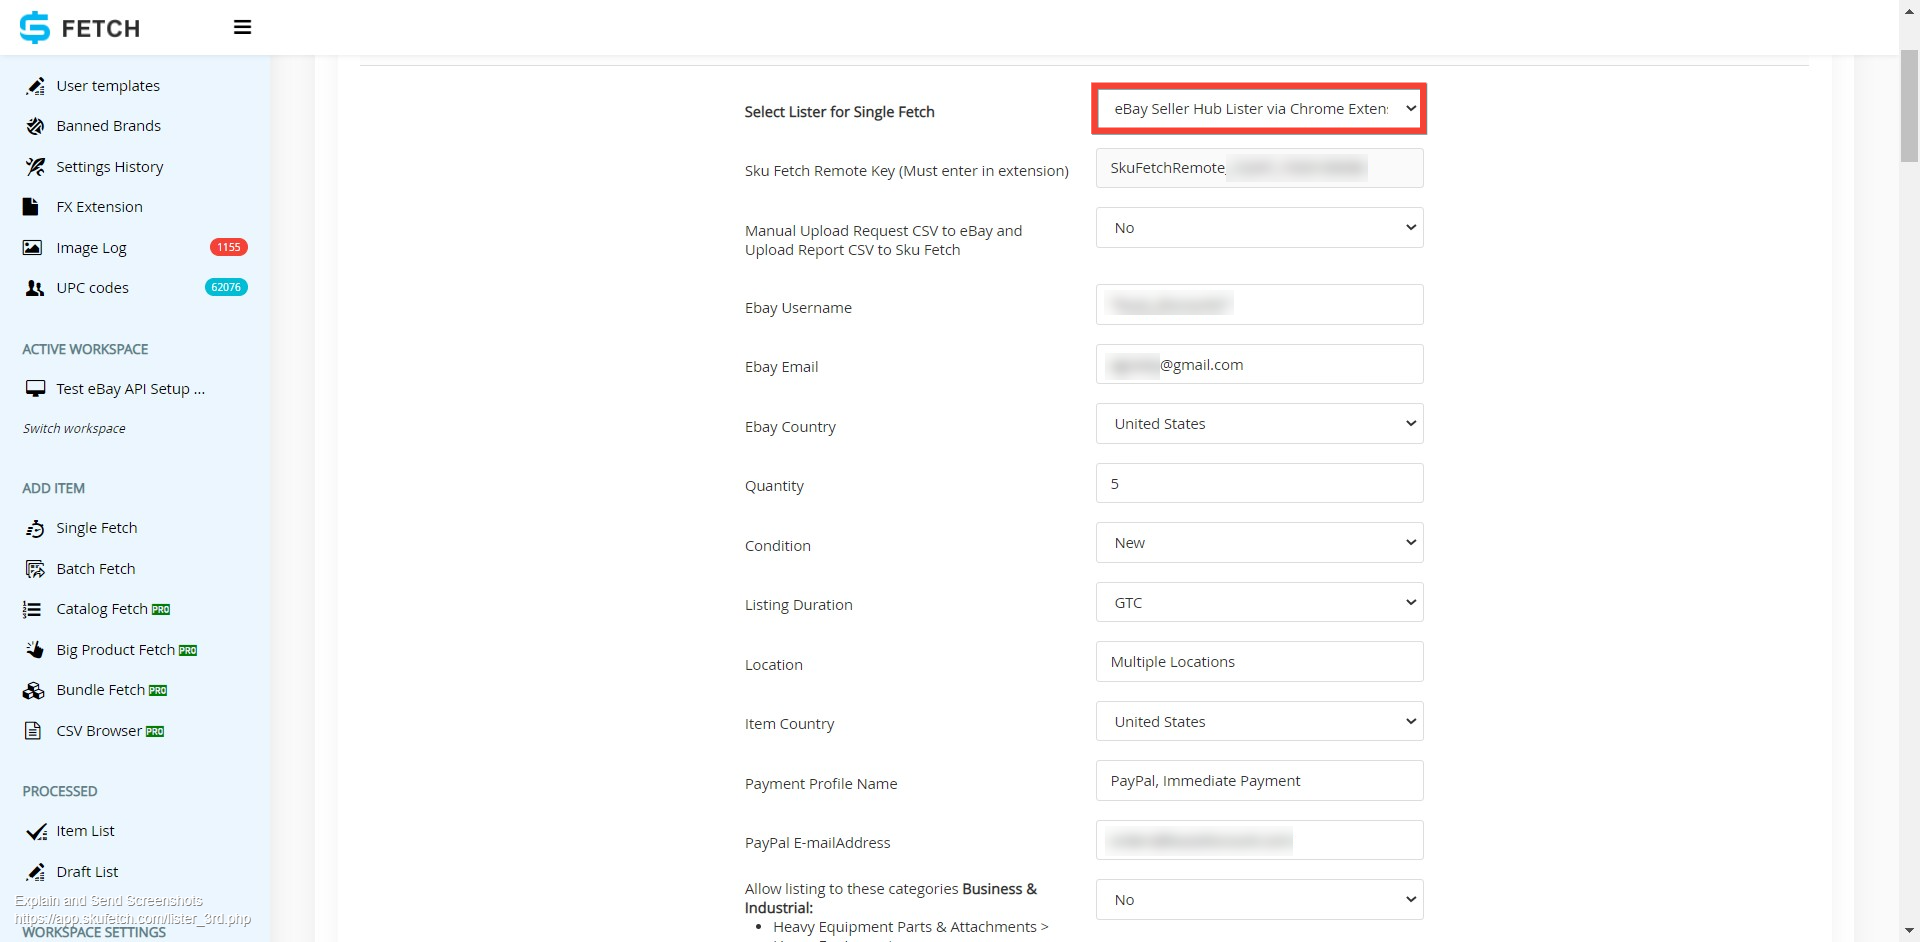1920x942 pixels.
Task: Click the UPC codes people icon
Action: click(x=34, y=288)
